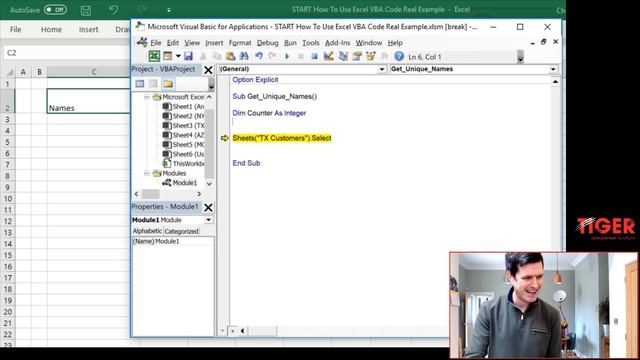
Task: Open the File menu in VBA editor
Action: point(156,43)
